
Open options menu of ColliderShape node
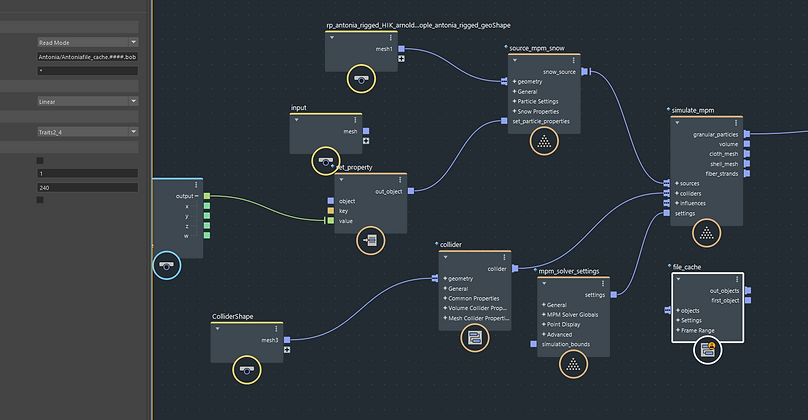276,329
